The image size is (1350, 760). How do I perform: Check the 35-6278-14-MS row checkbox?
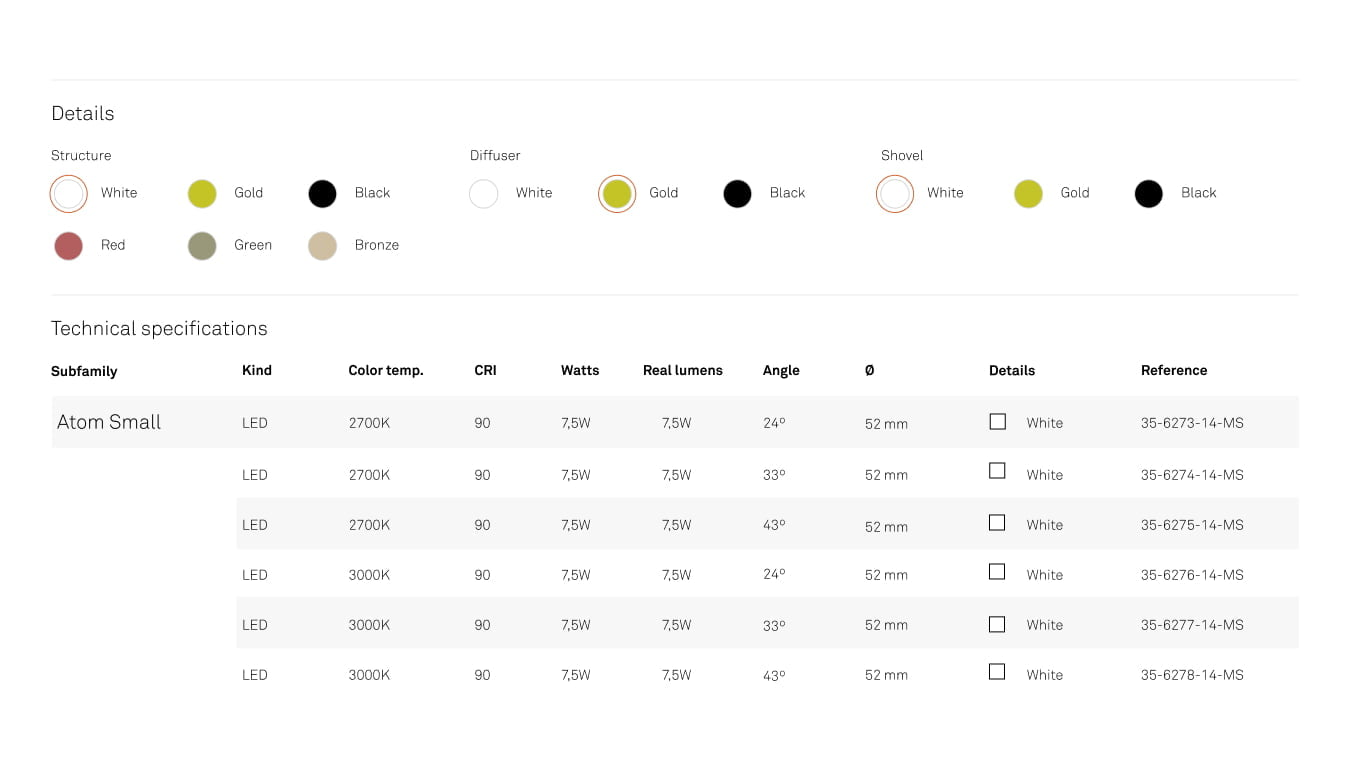click(x=997, y=672)
